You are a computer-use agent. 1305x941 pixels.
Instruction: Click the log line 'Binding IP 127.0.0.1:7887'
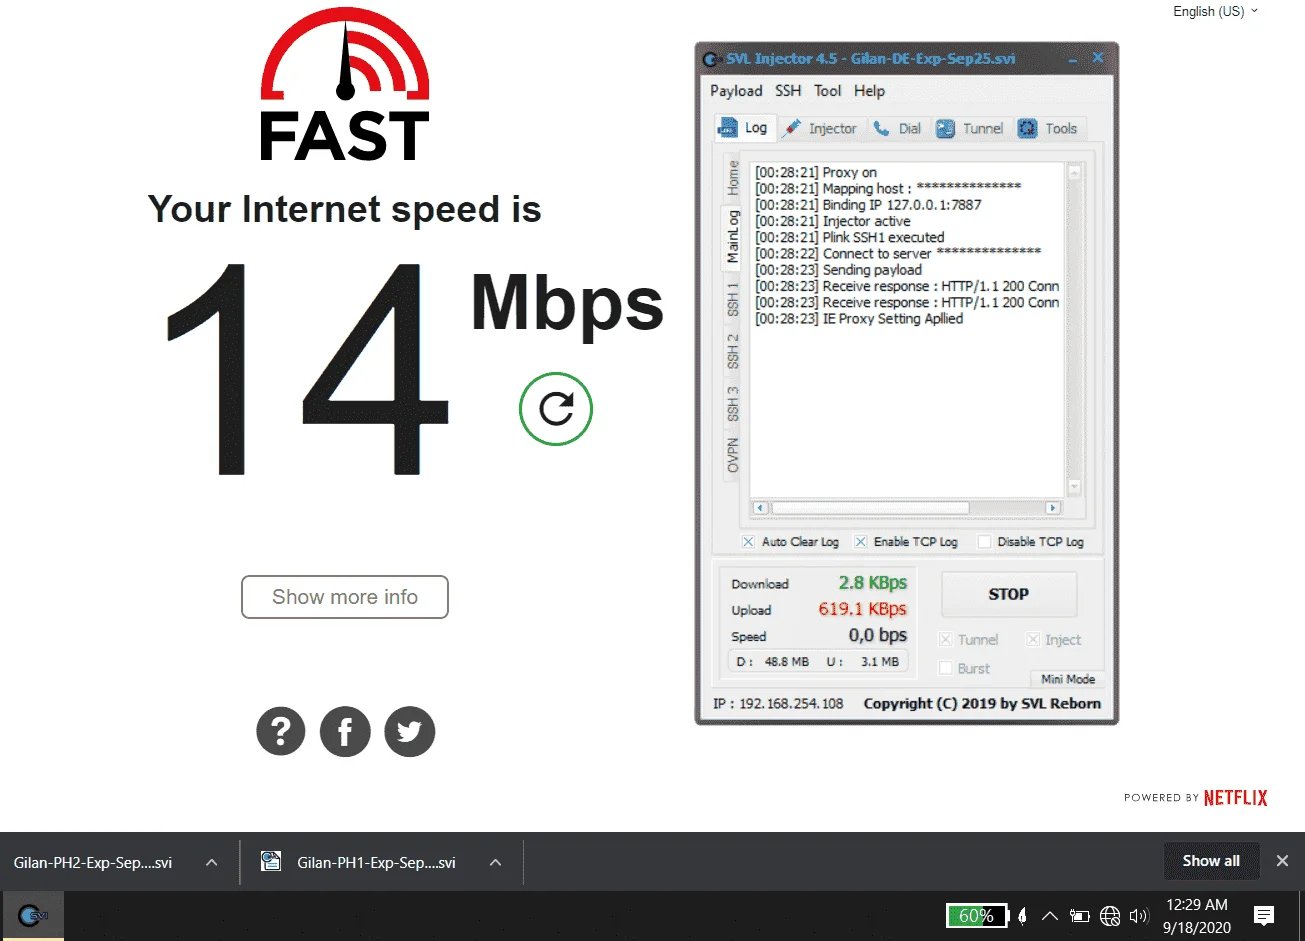pyautogui.click(x=868, y=205)
